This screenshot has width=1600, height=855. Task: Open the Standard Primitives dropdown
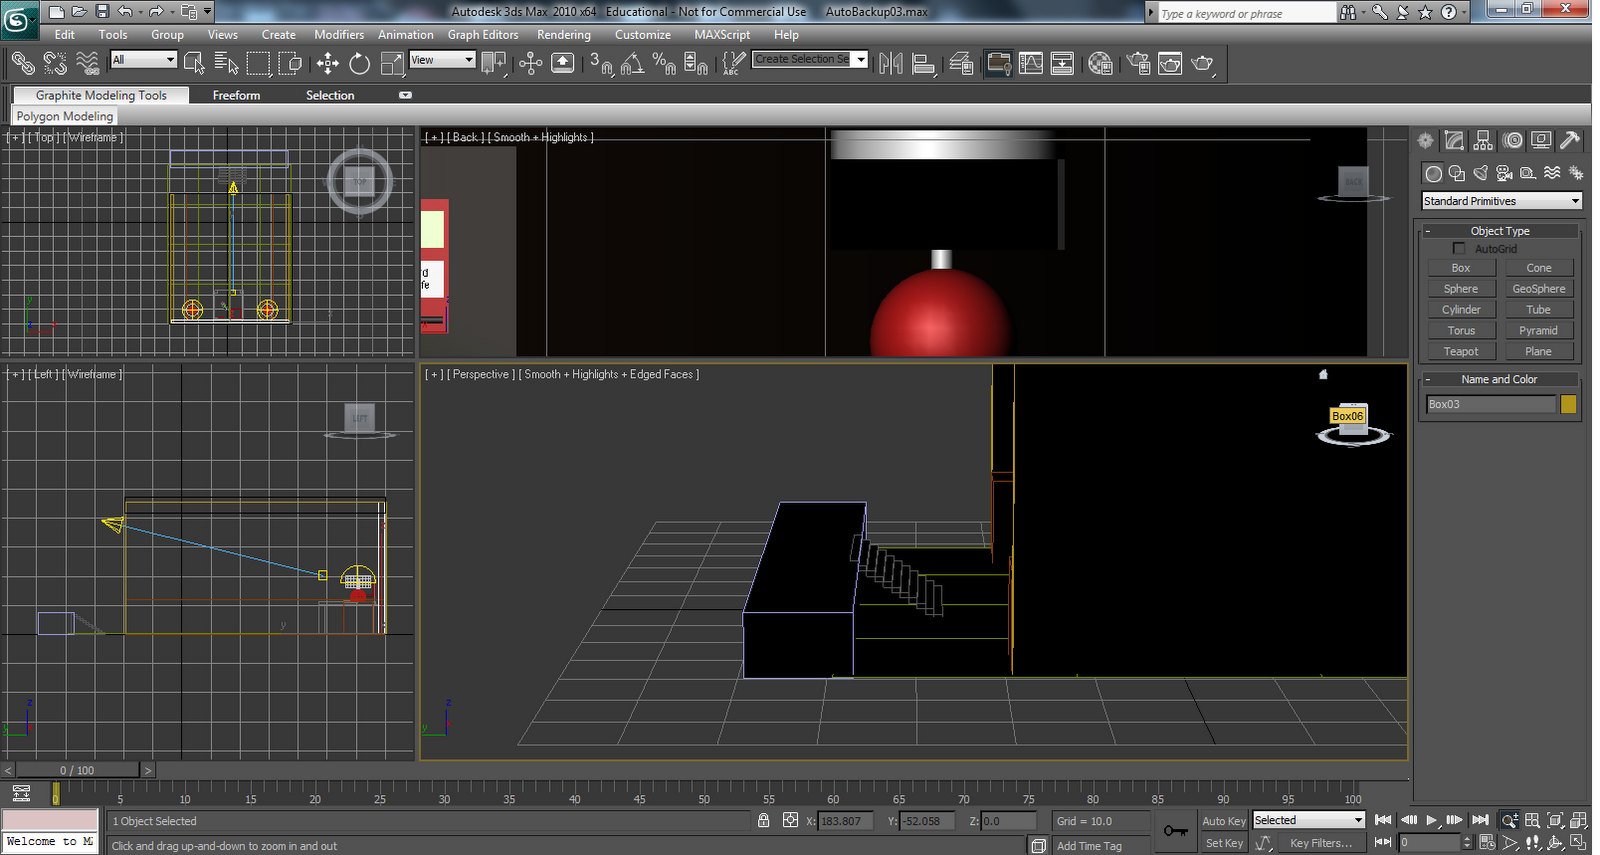(1501, 201)
